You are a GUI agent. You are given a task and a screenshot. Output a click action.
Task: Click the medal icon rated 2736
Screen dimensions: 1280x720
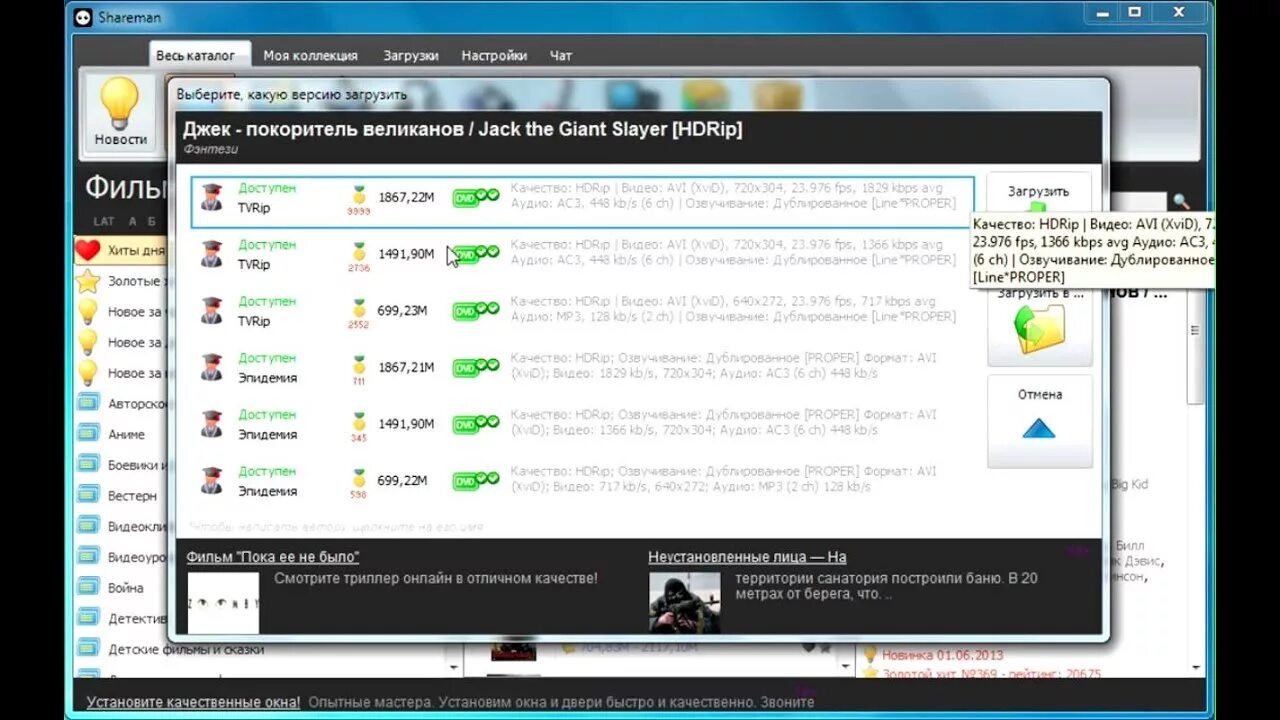click(x=359, y=252)
